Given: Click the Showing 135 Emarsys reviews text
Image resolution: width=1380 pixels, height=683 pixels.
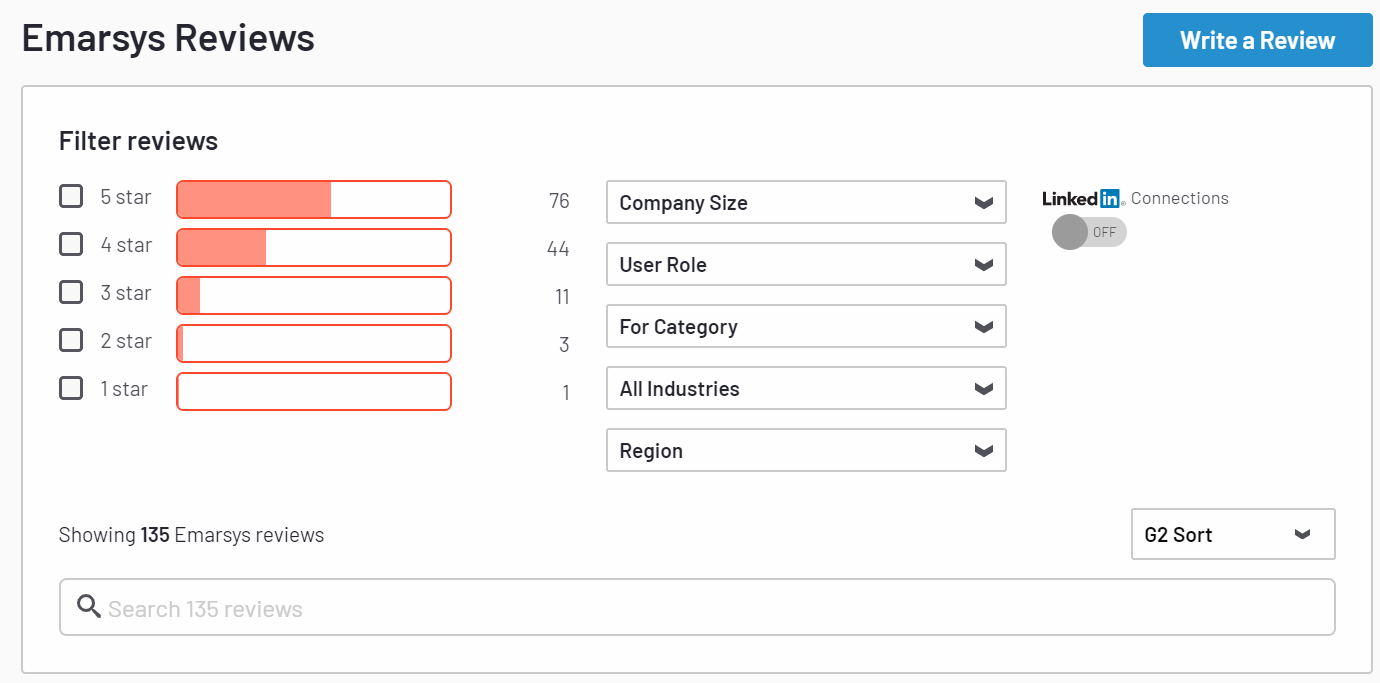Looking at the screenshot, I should point(191,535).
